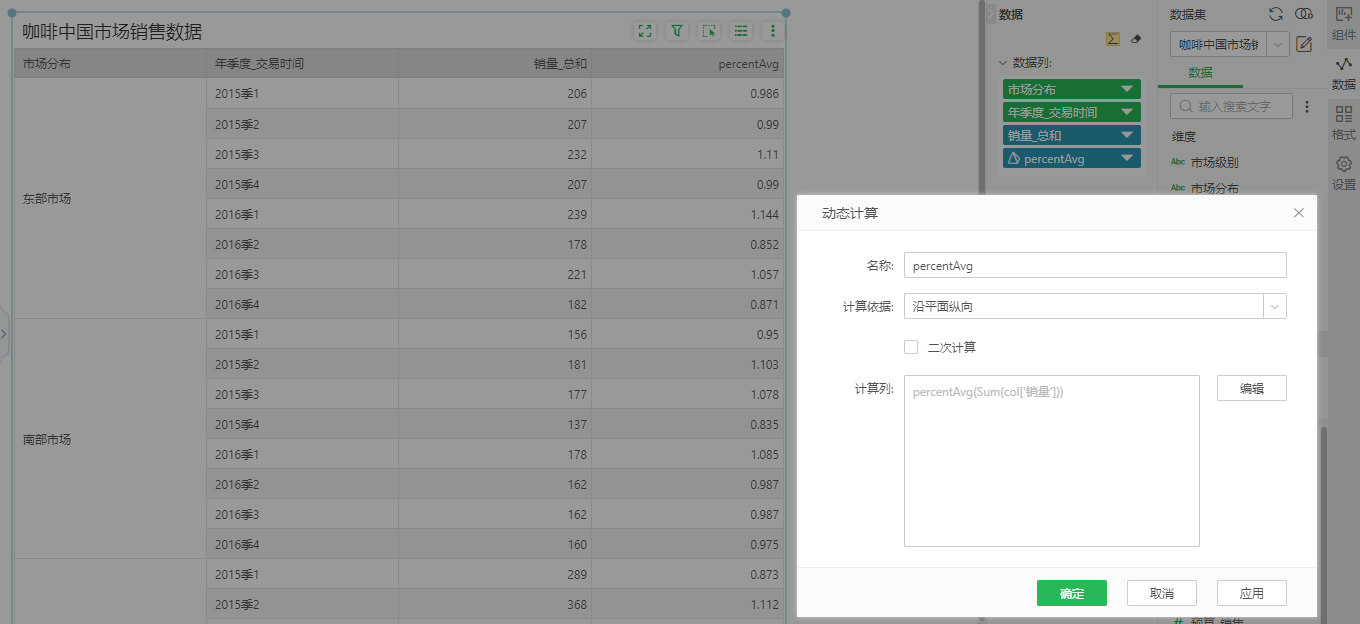Click the 编辑 button beside formula box
The width and height of the screenshot is (1360, 624).
click(x=1251, y=388)
